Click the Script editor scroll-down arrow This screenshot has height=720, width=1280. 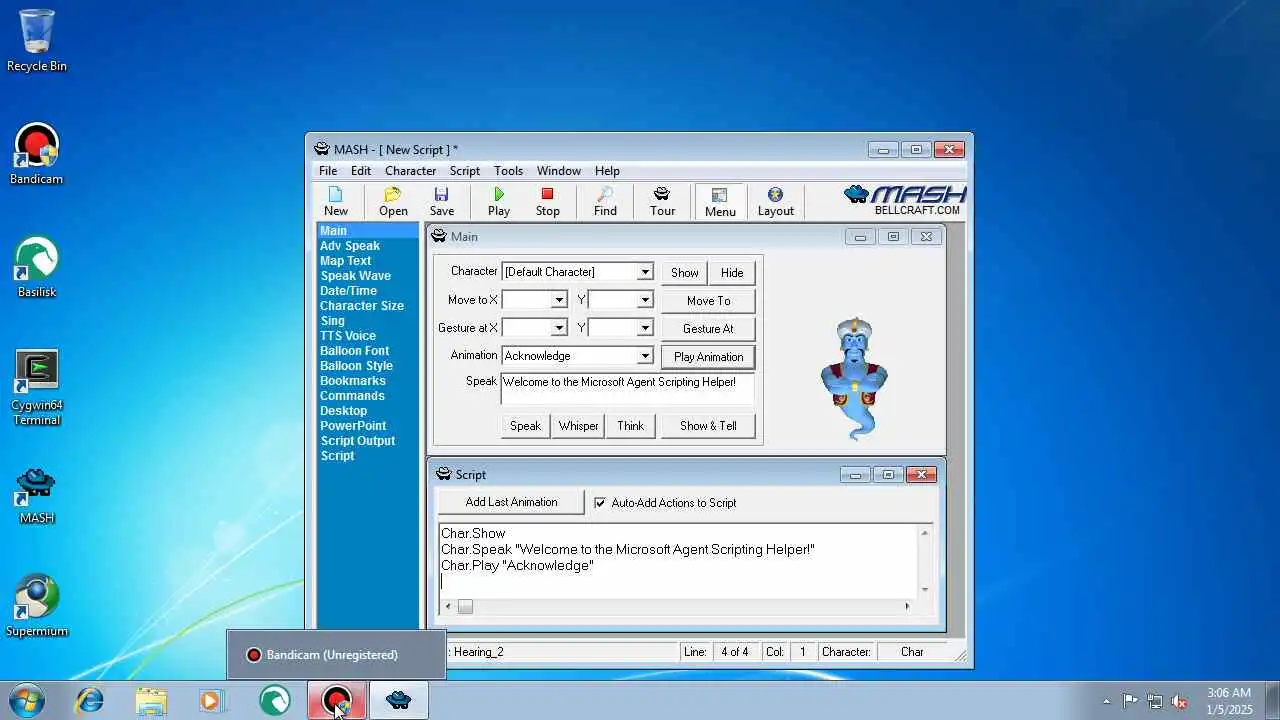pyautogui.click(x=925, y=589)
